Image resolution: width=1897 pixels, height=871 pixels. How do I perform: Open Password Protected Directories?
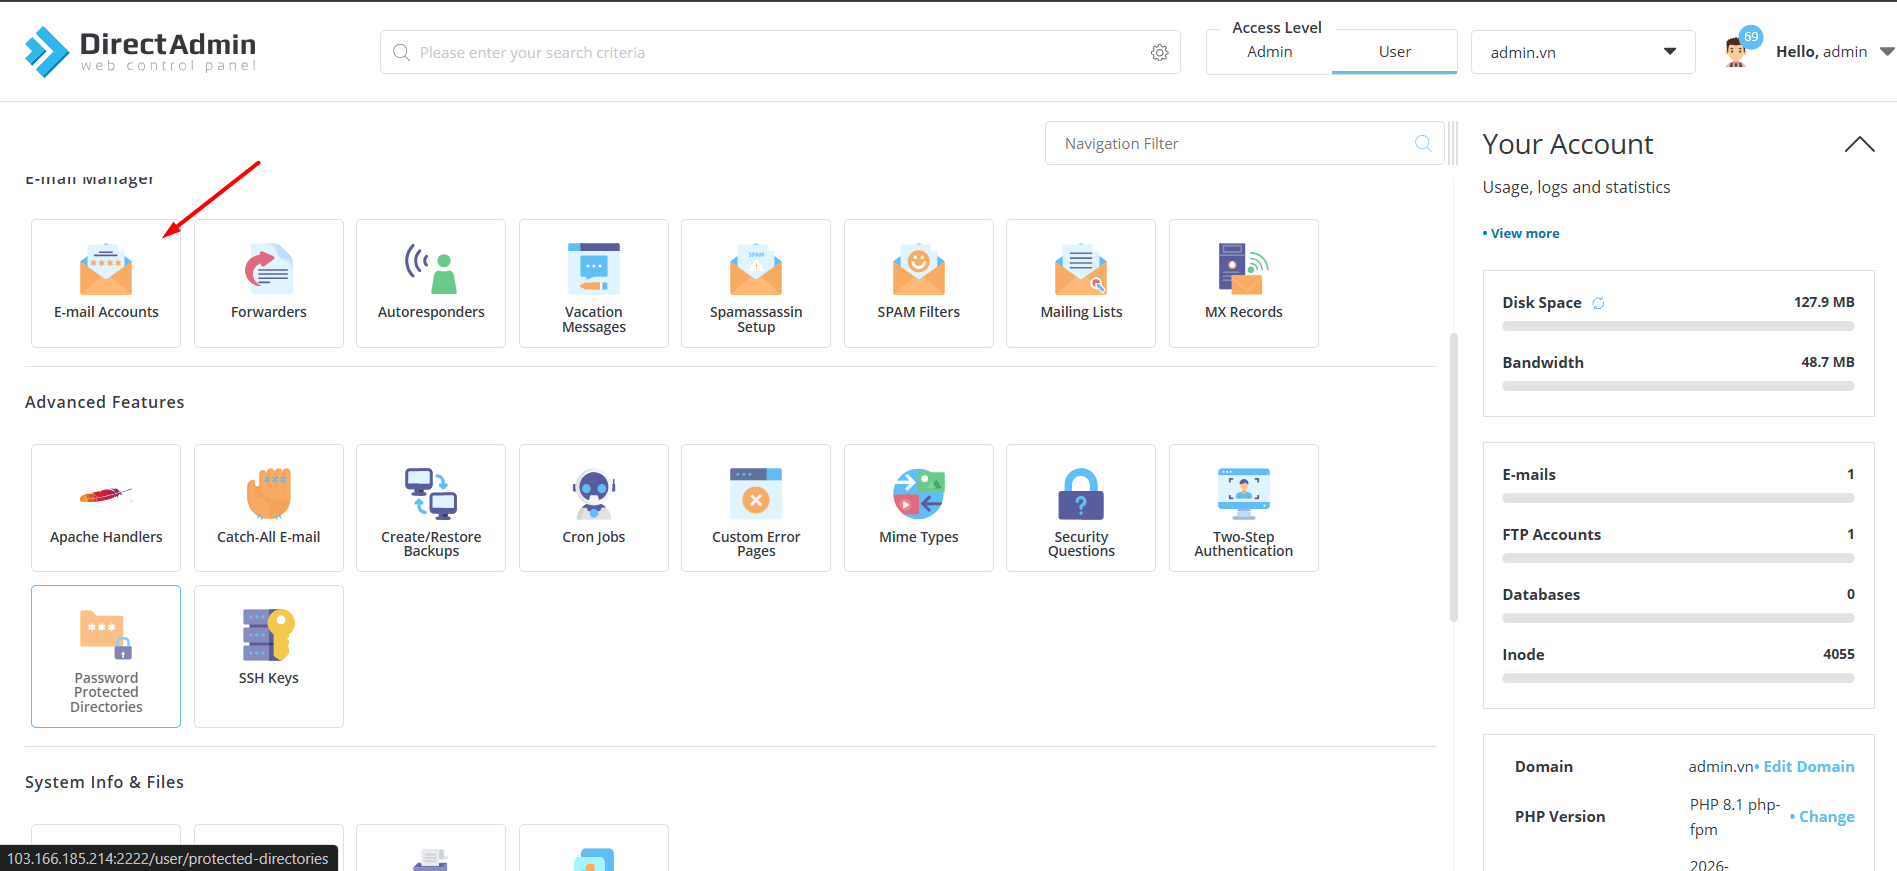coord(106,655)
